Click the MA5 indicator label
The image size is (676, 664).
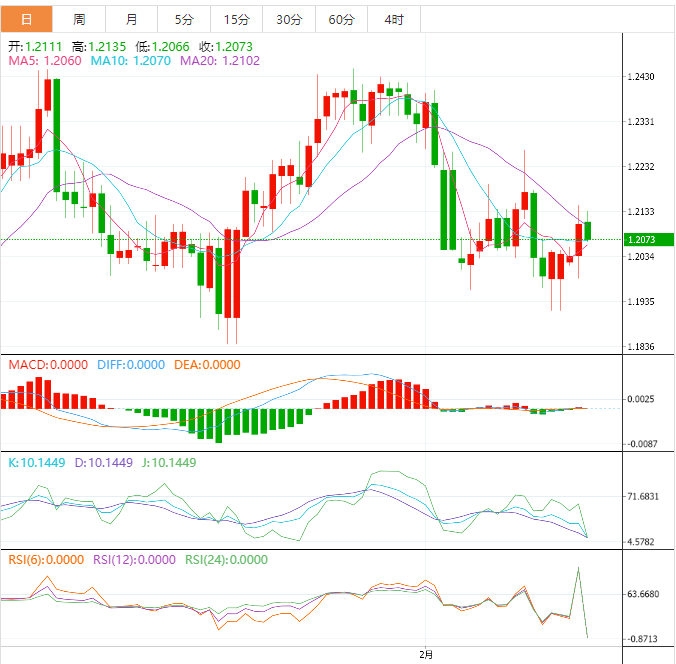tap(46, 61)
